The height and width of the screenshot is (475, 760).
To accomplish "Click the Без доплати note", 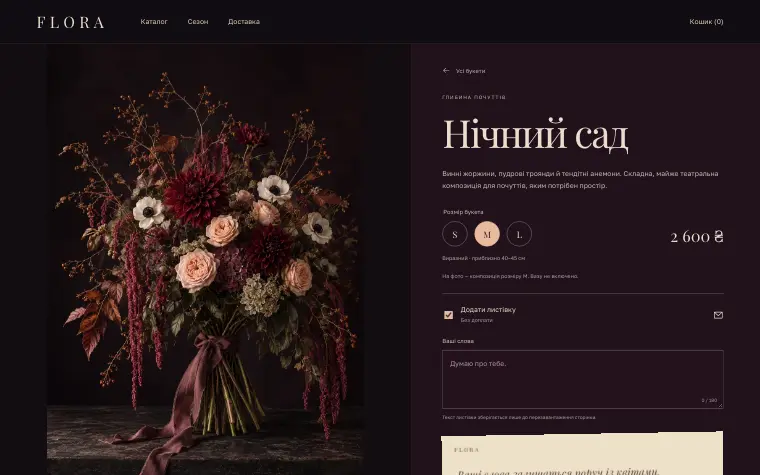I will [476, 320].
